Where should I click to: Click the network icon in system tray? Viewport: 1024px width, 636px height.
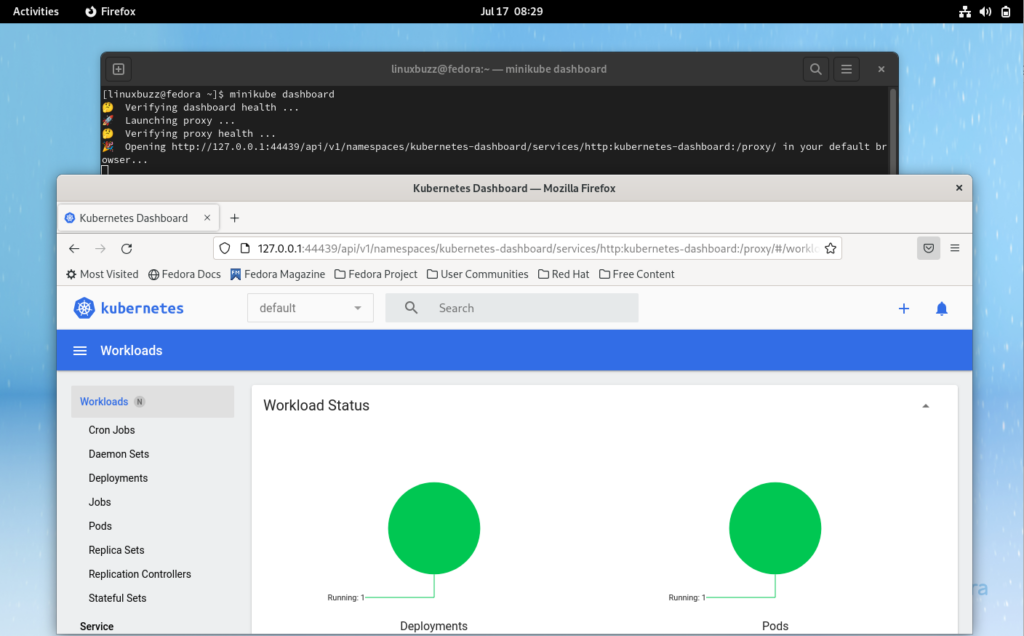(x=965, y=11)
